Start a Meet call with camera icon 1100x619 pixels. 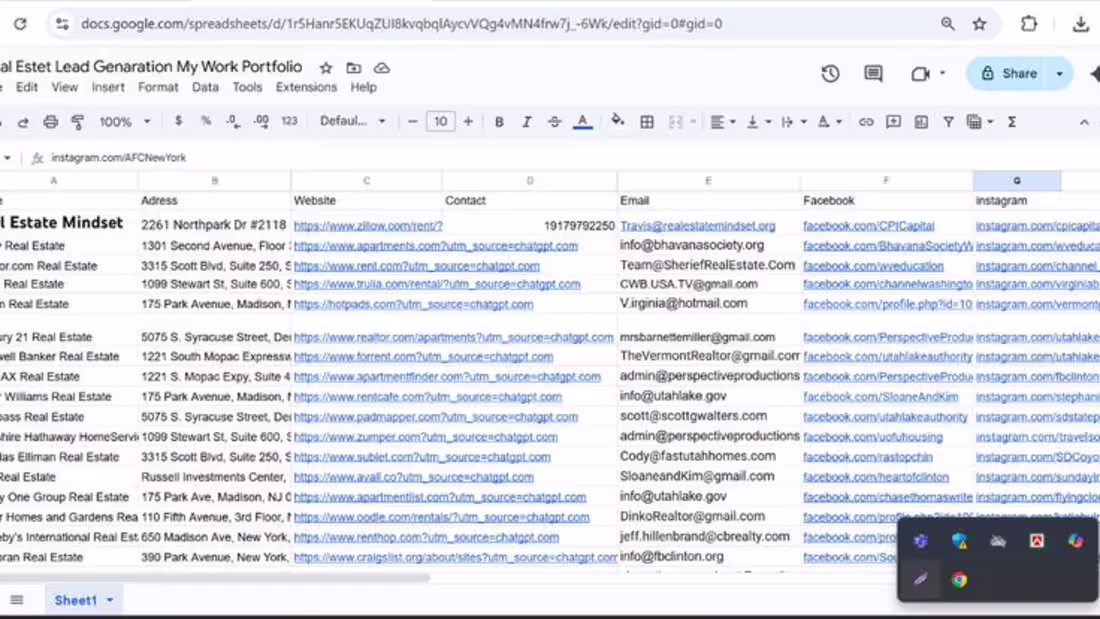click(920, 74)
